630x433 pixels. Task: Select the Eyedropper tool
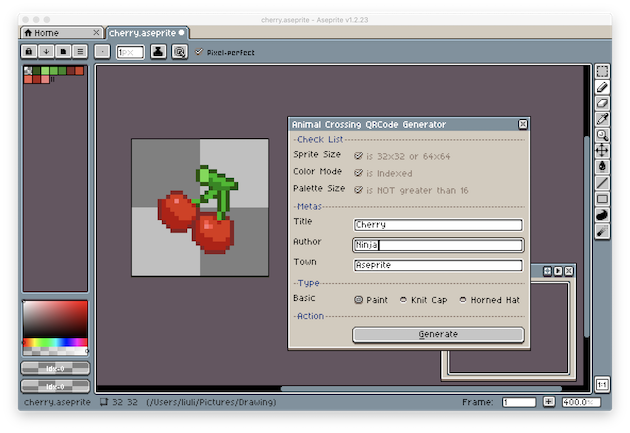click(602, 119)
